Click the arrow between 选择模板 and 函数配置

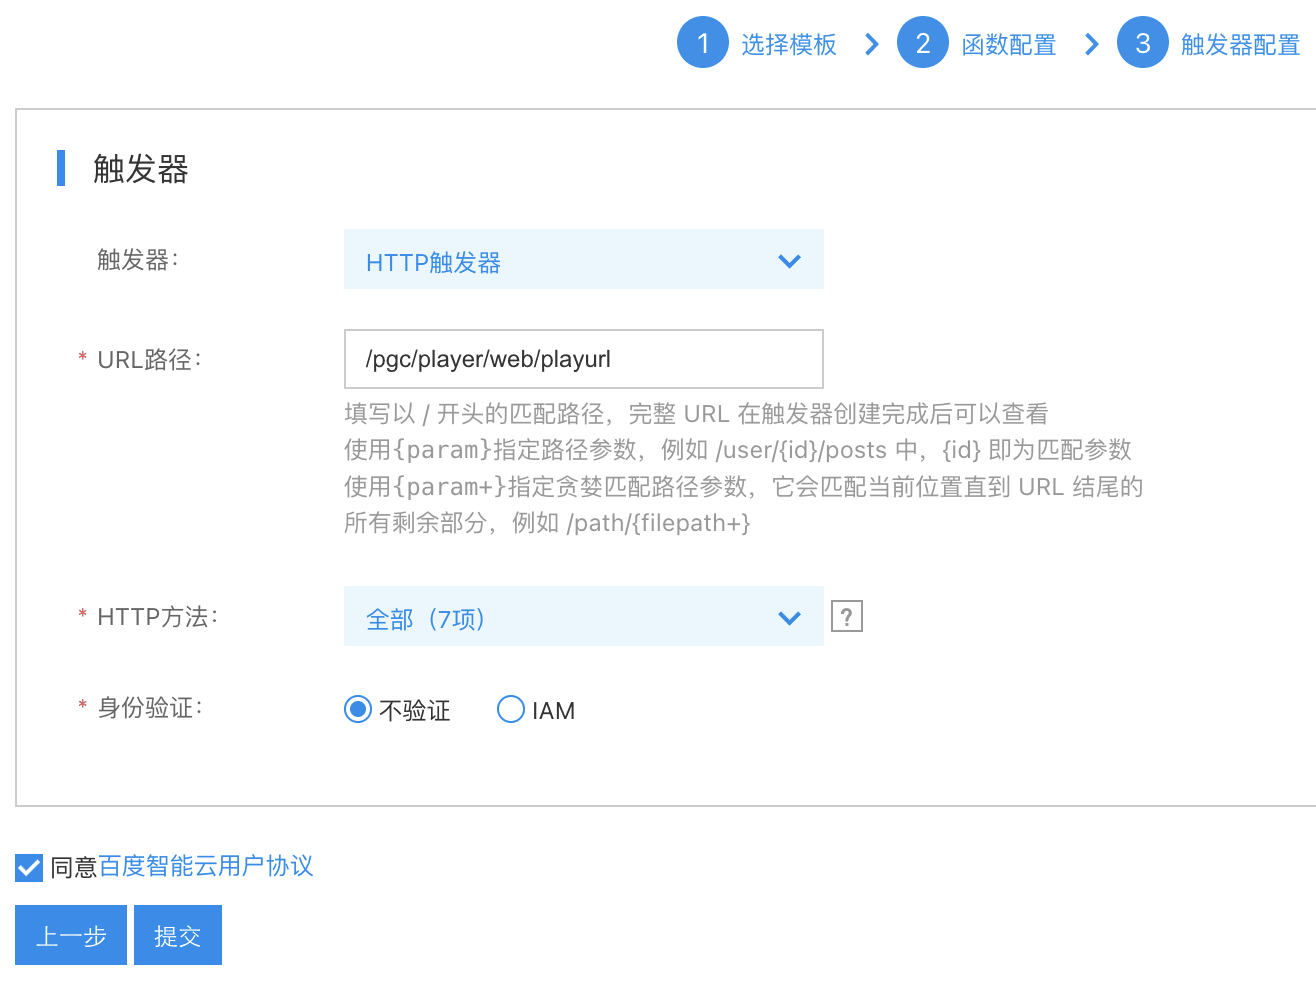click(870, 42)
